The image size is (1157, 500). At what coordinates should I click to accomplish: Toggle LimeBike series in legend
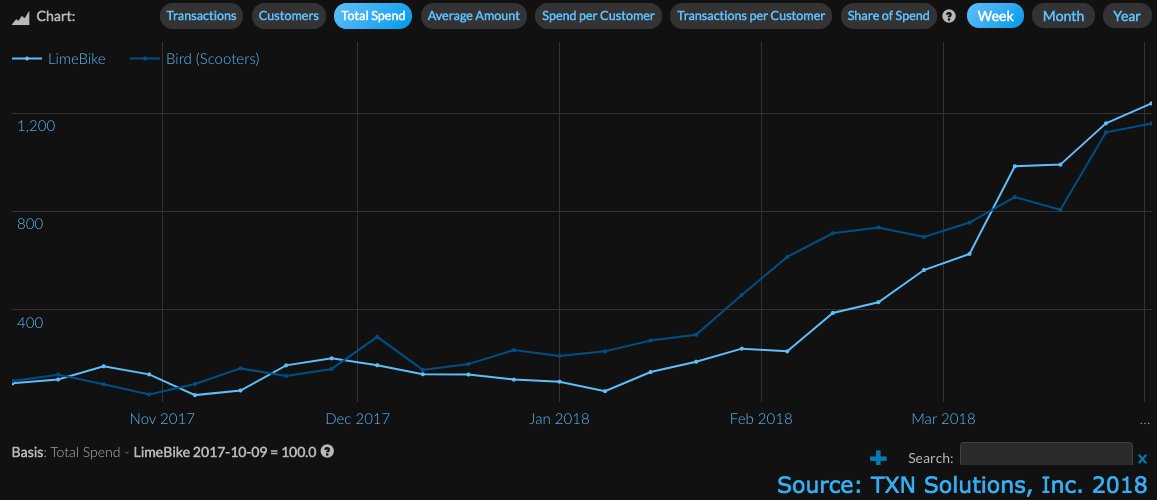pyautogui.click(x=59, y=59)
